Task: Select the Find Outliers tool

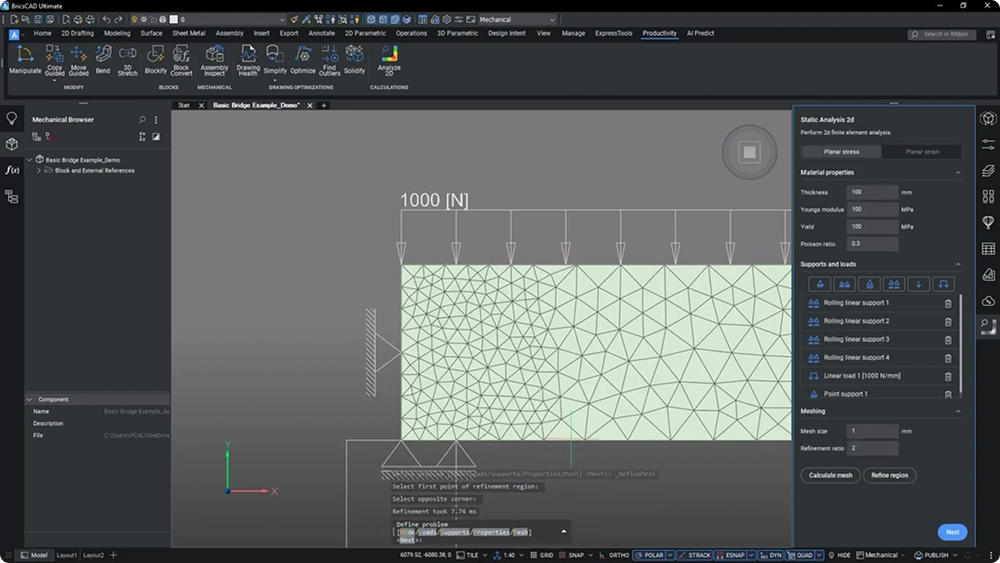Action: click(x=329, y=59)
